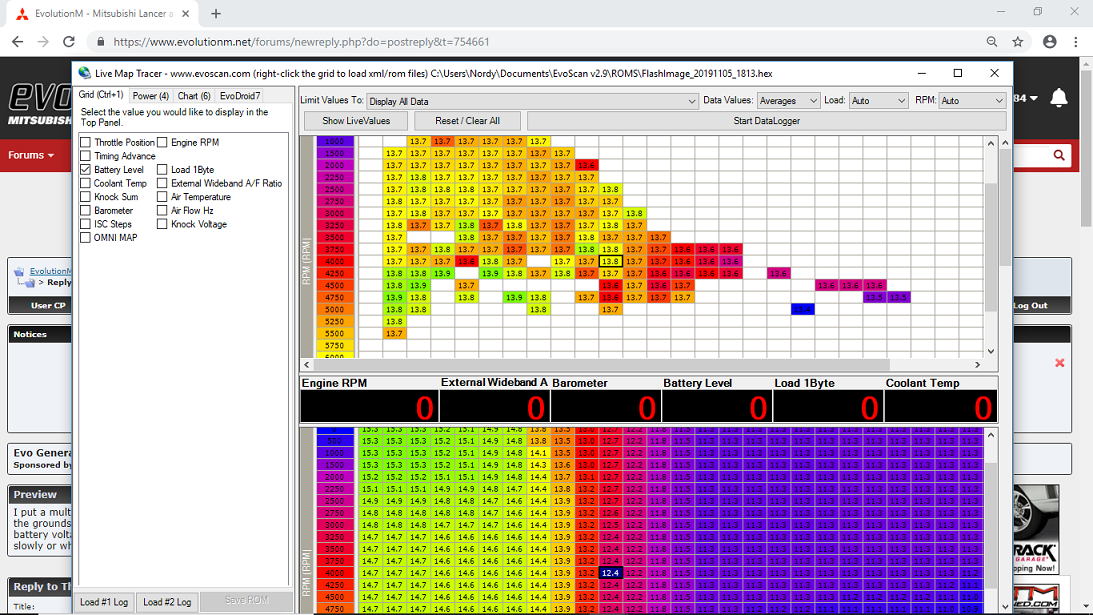Click the browser reload page icon
Screen dimensions: 1093x615
[x=69, y=42]
